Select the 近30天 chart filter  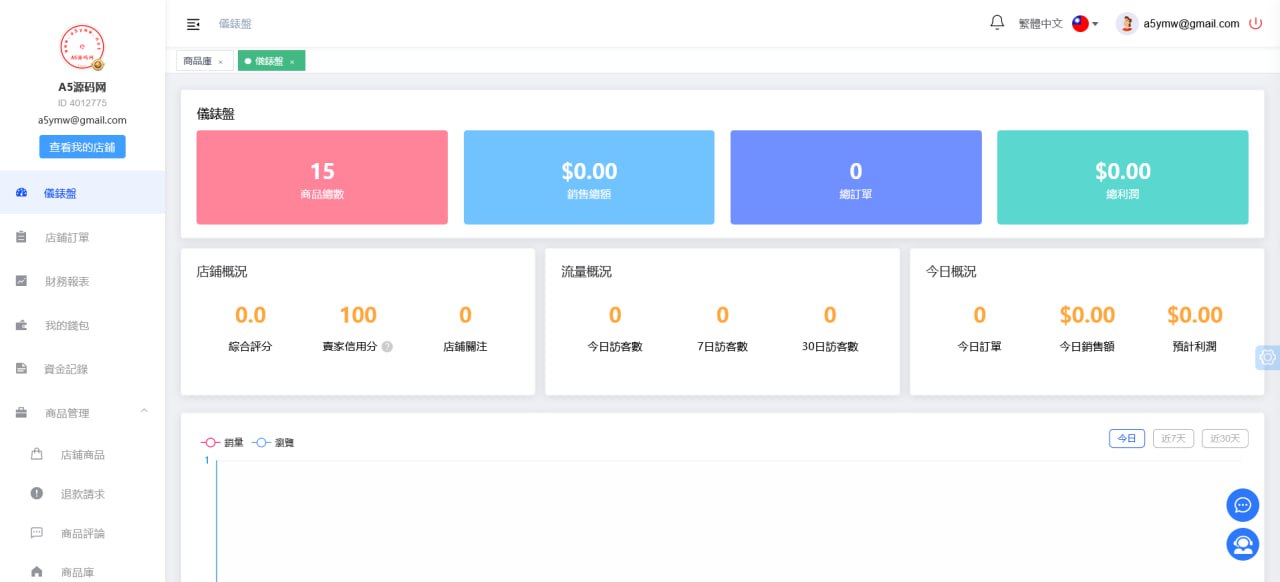pyautogui.click(x=1224, y=438)
